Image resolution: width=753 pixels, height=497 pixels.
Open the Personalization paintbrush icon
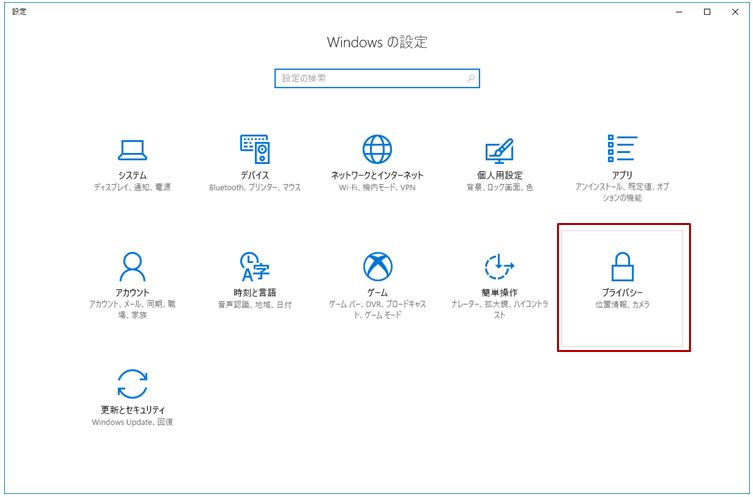[x=499, y=151]
